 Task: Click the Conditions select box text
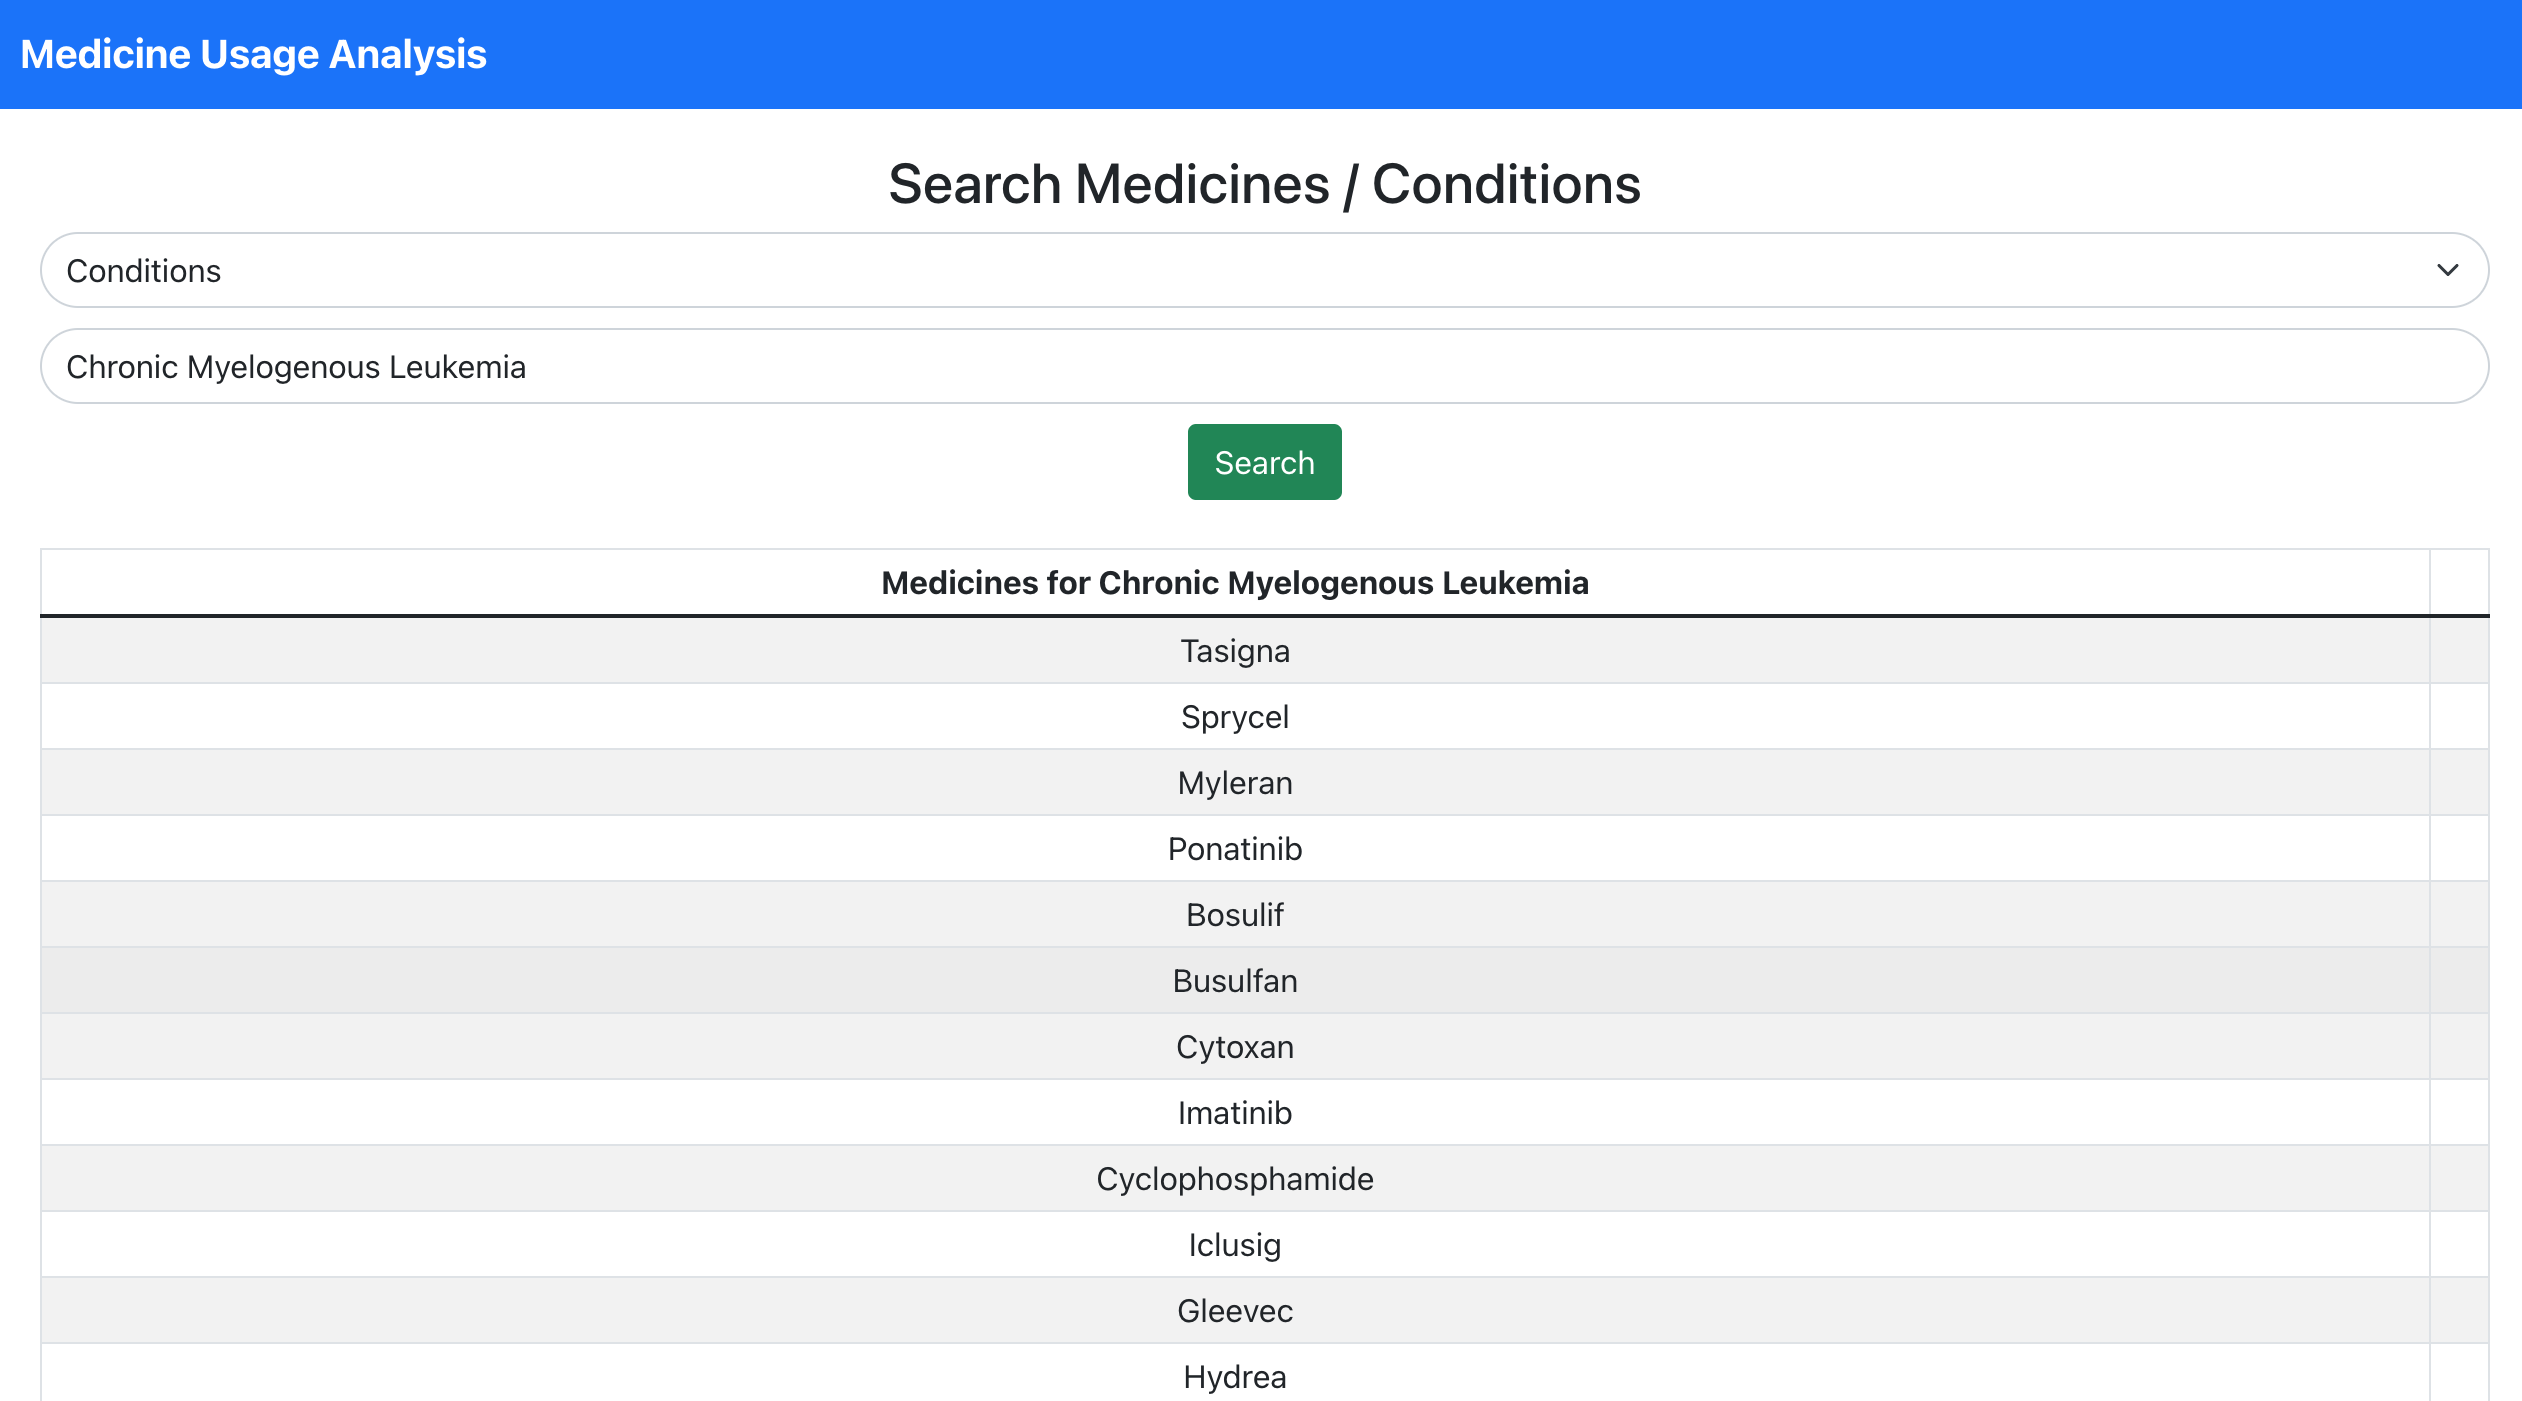[x=144, y=271]
